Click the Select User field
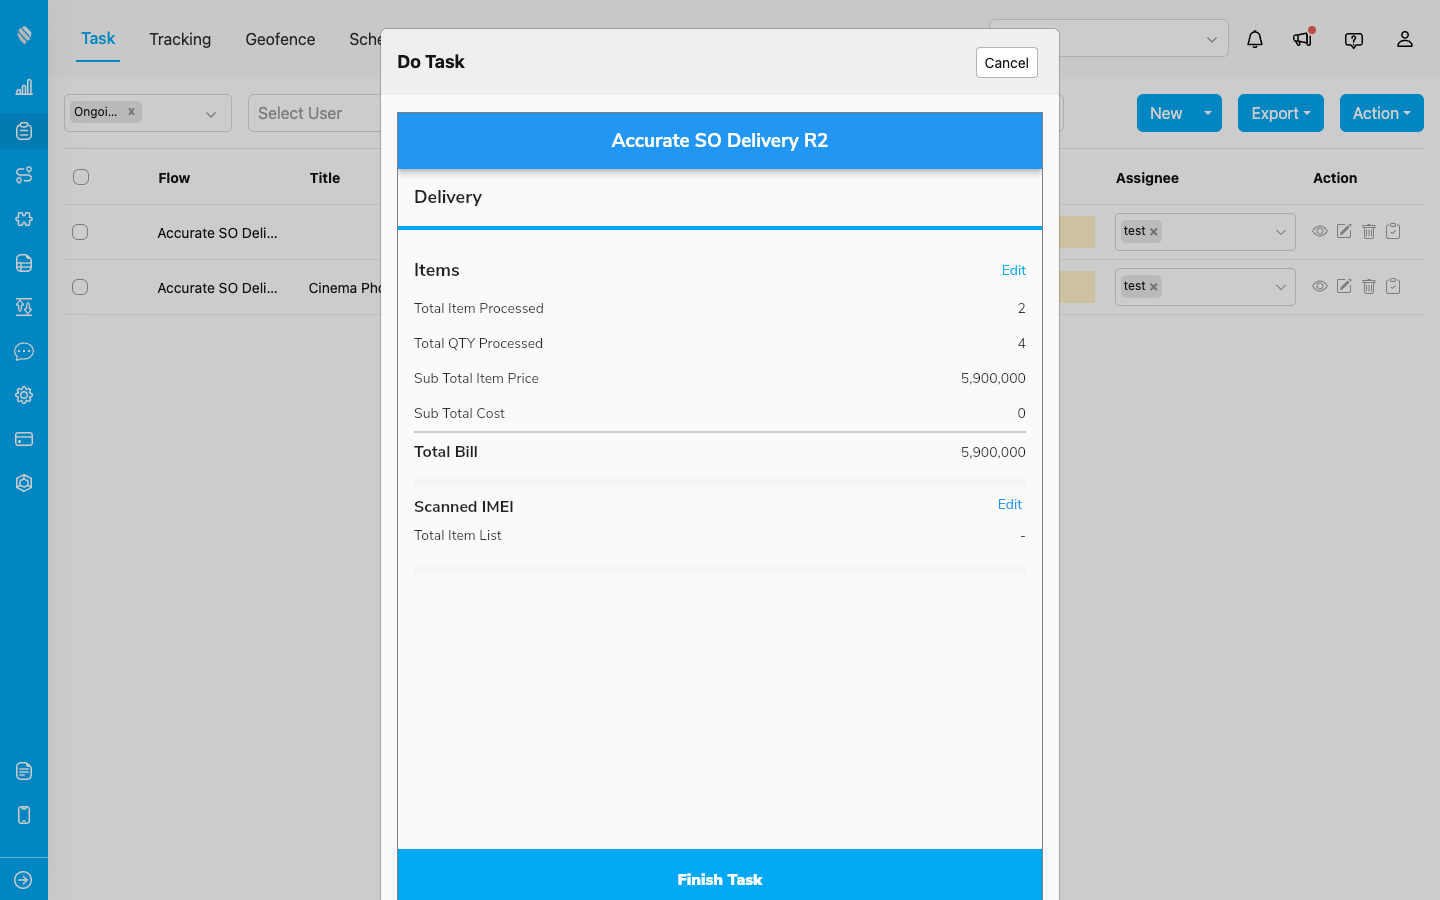Image resolution: width=1440 pixels, height=900 pixels. (x=315, y=113)
